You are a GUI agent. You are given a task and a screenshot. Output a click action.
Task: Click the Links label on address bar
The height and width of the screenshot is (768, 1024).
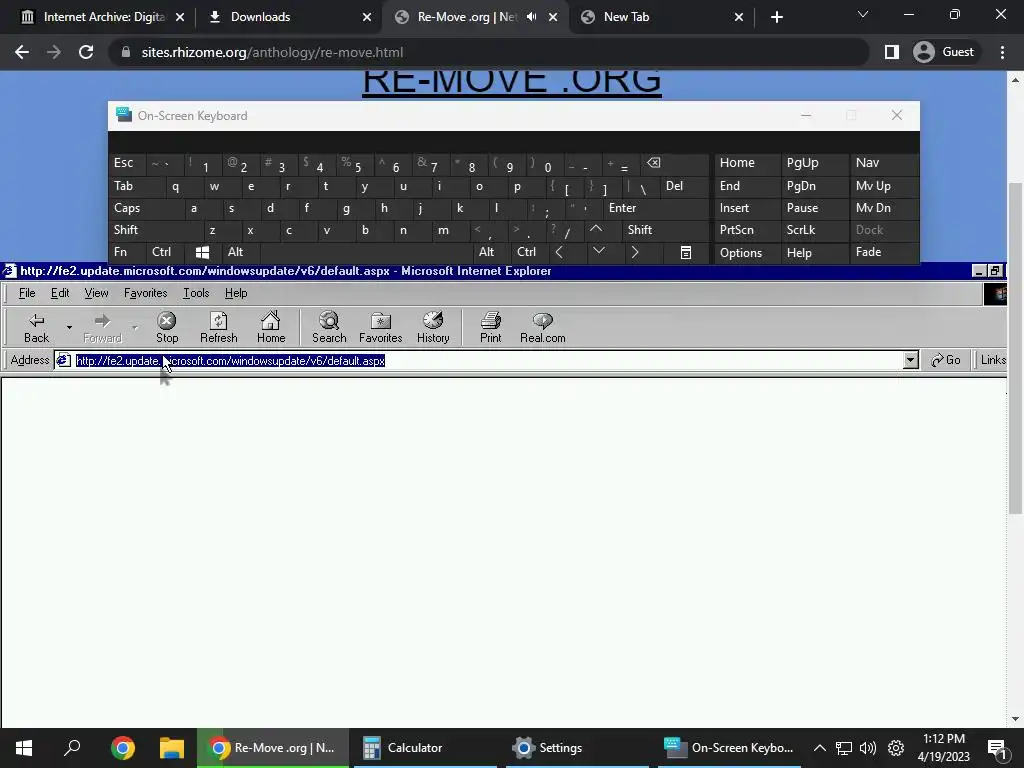(993, 360)
